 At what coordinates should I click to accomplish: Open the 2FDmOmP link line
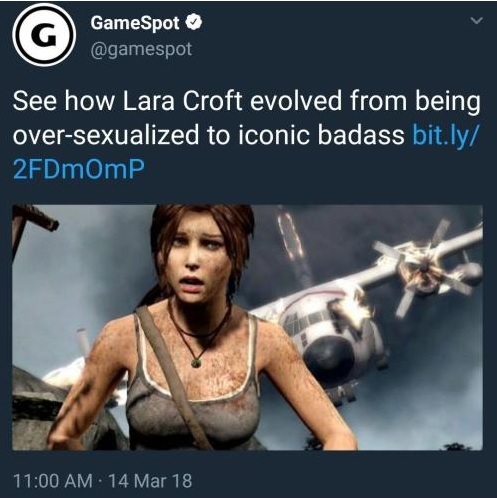point(79,169)
